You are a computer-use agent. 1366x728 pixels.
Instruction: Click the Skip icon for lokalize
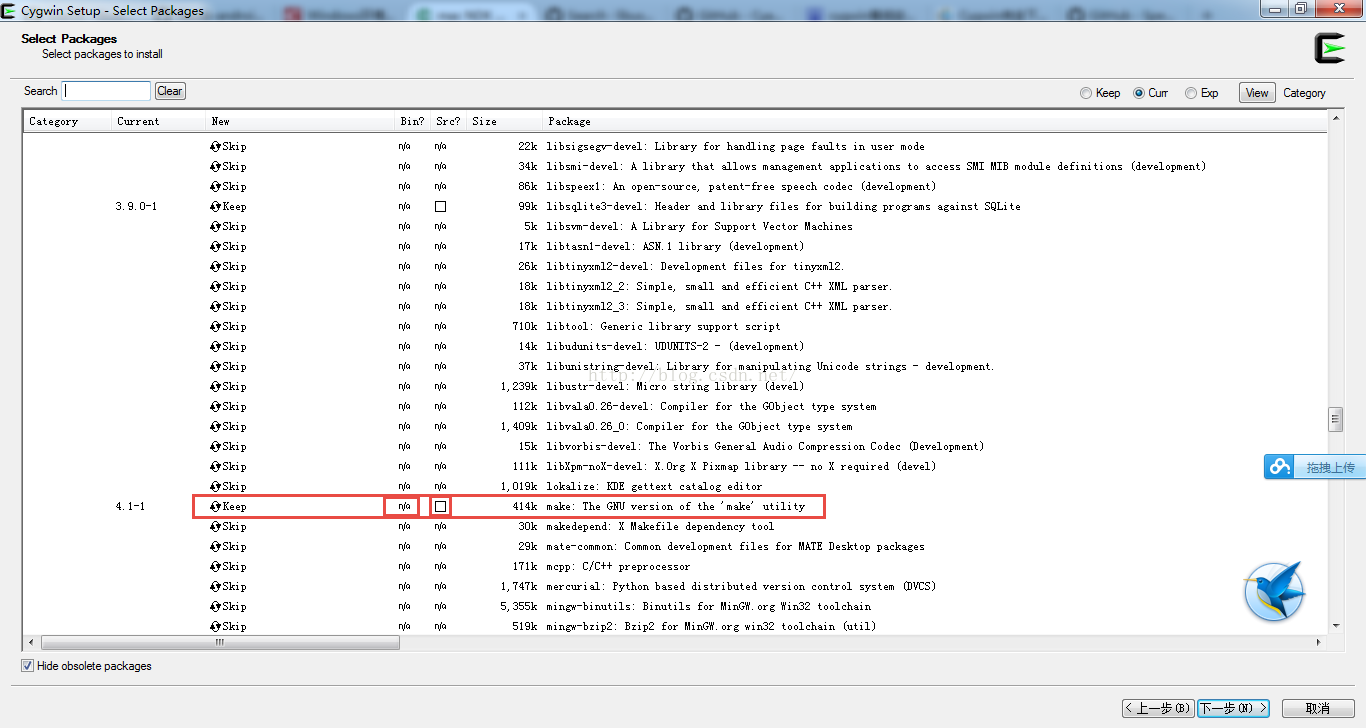[215, 486]
